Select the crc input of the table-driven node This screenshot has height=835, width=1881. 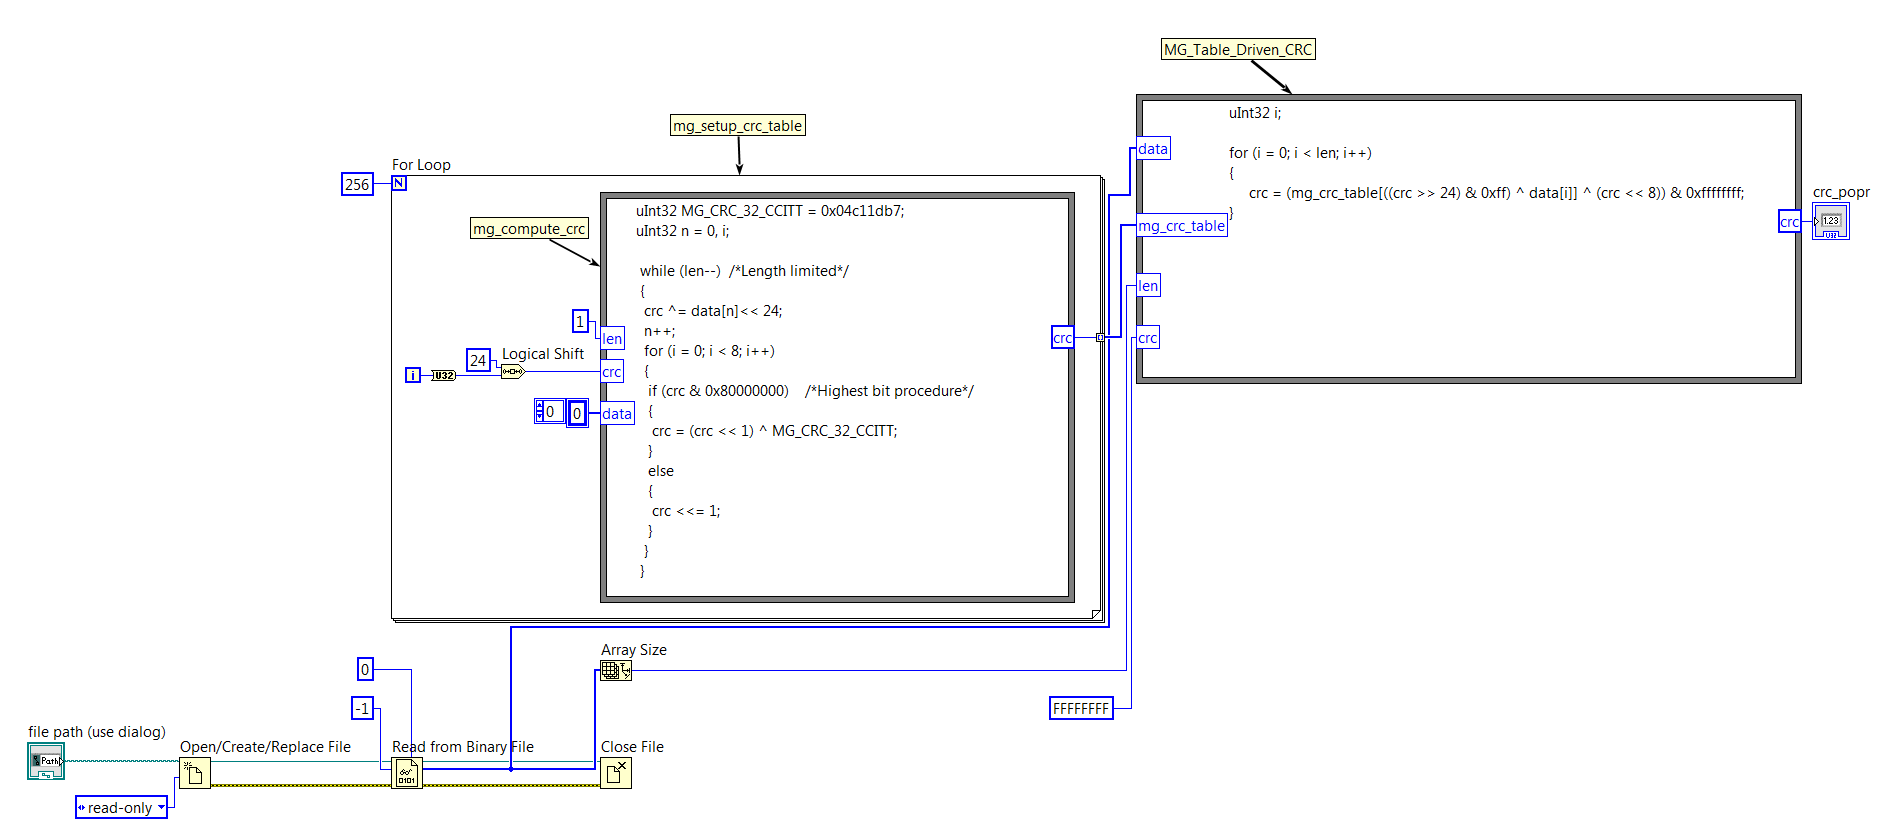point(1148,338)
